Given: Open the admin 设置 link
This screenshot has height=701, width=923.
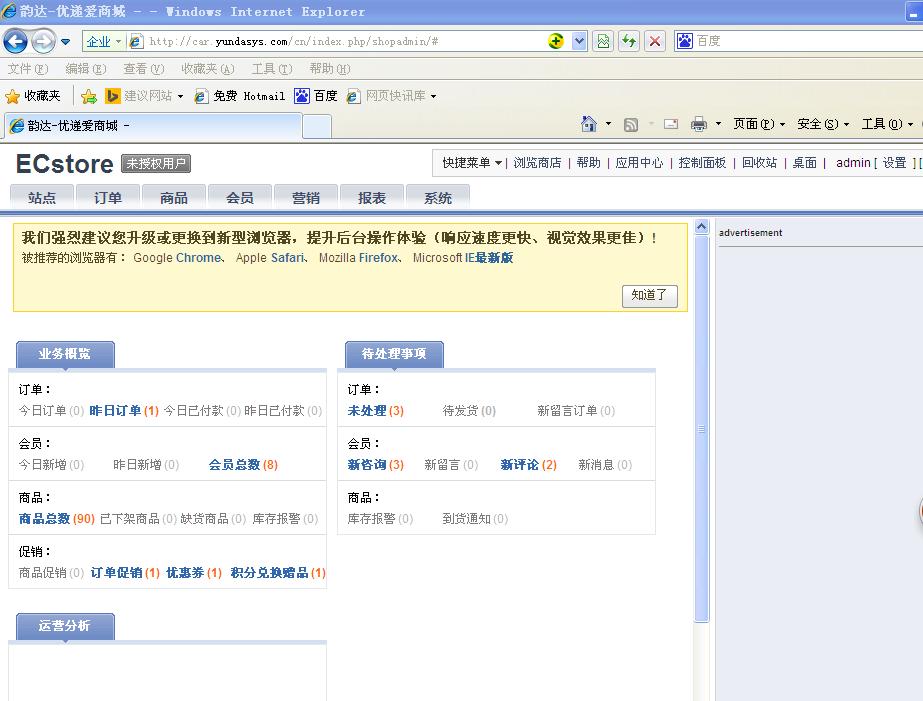Looking at the screenshot, I should coord(894,163).
